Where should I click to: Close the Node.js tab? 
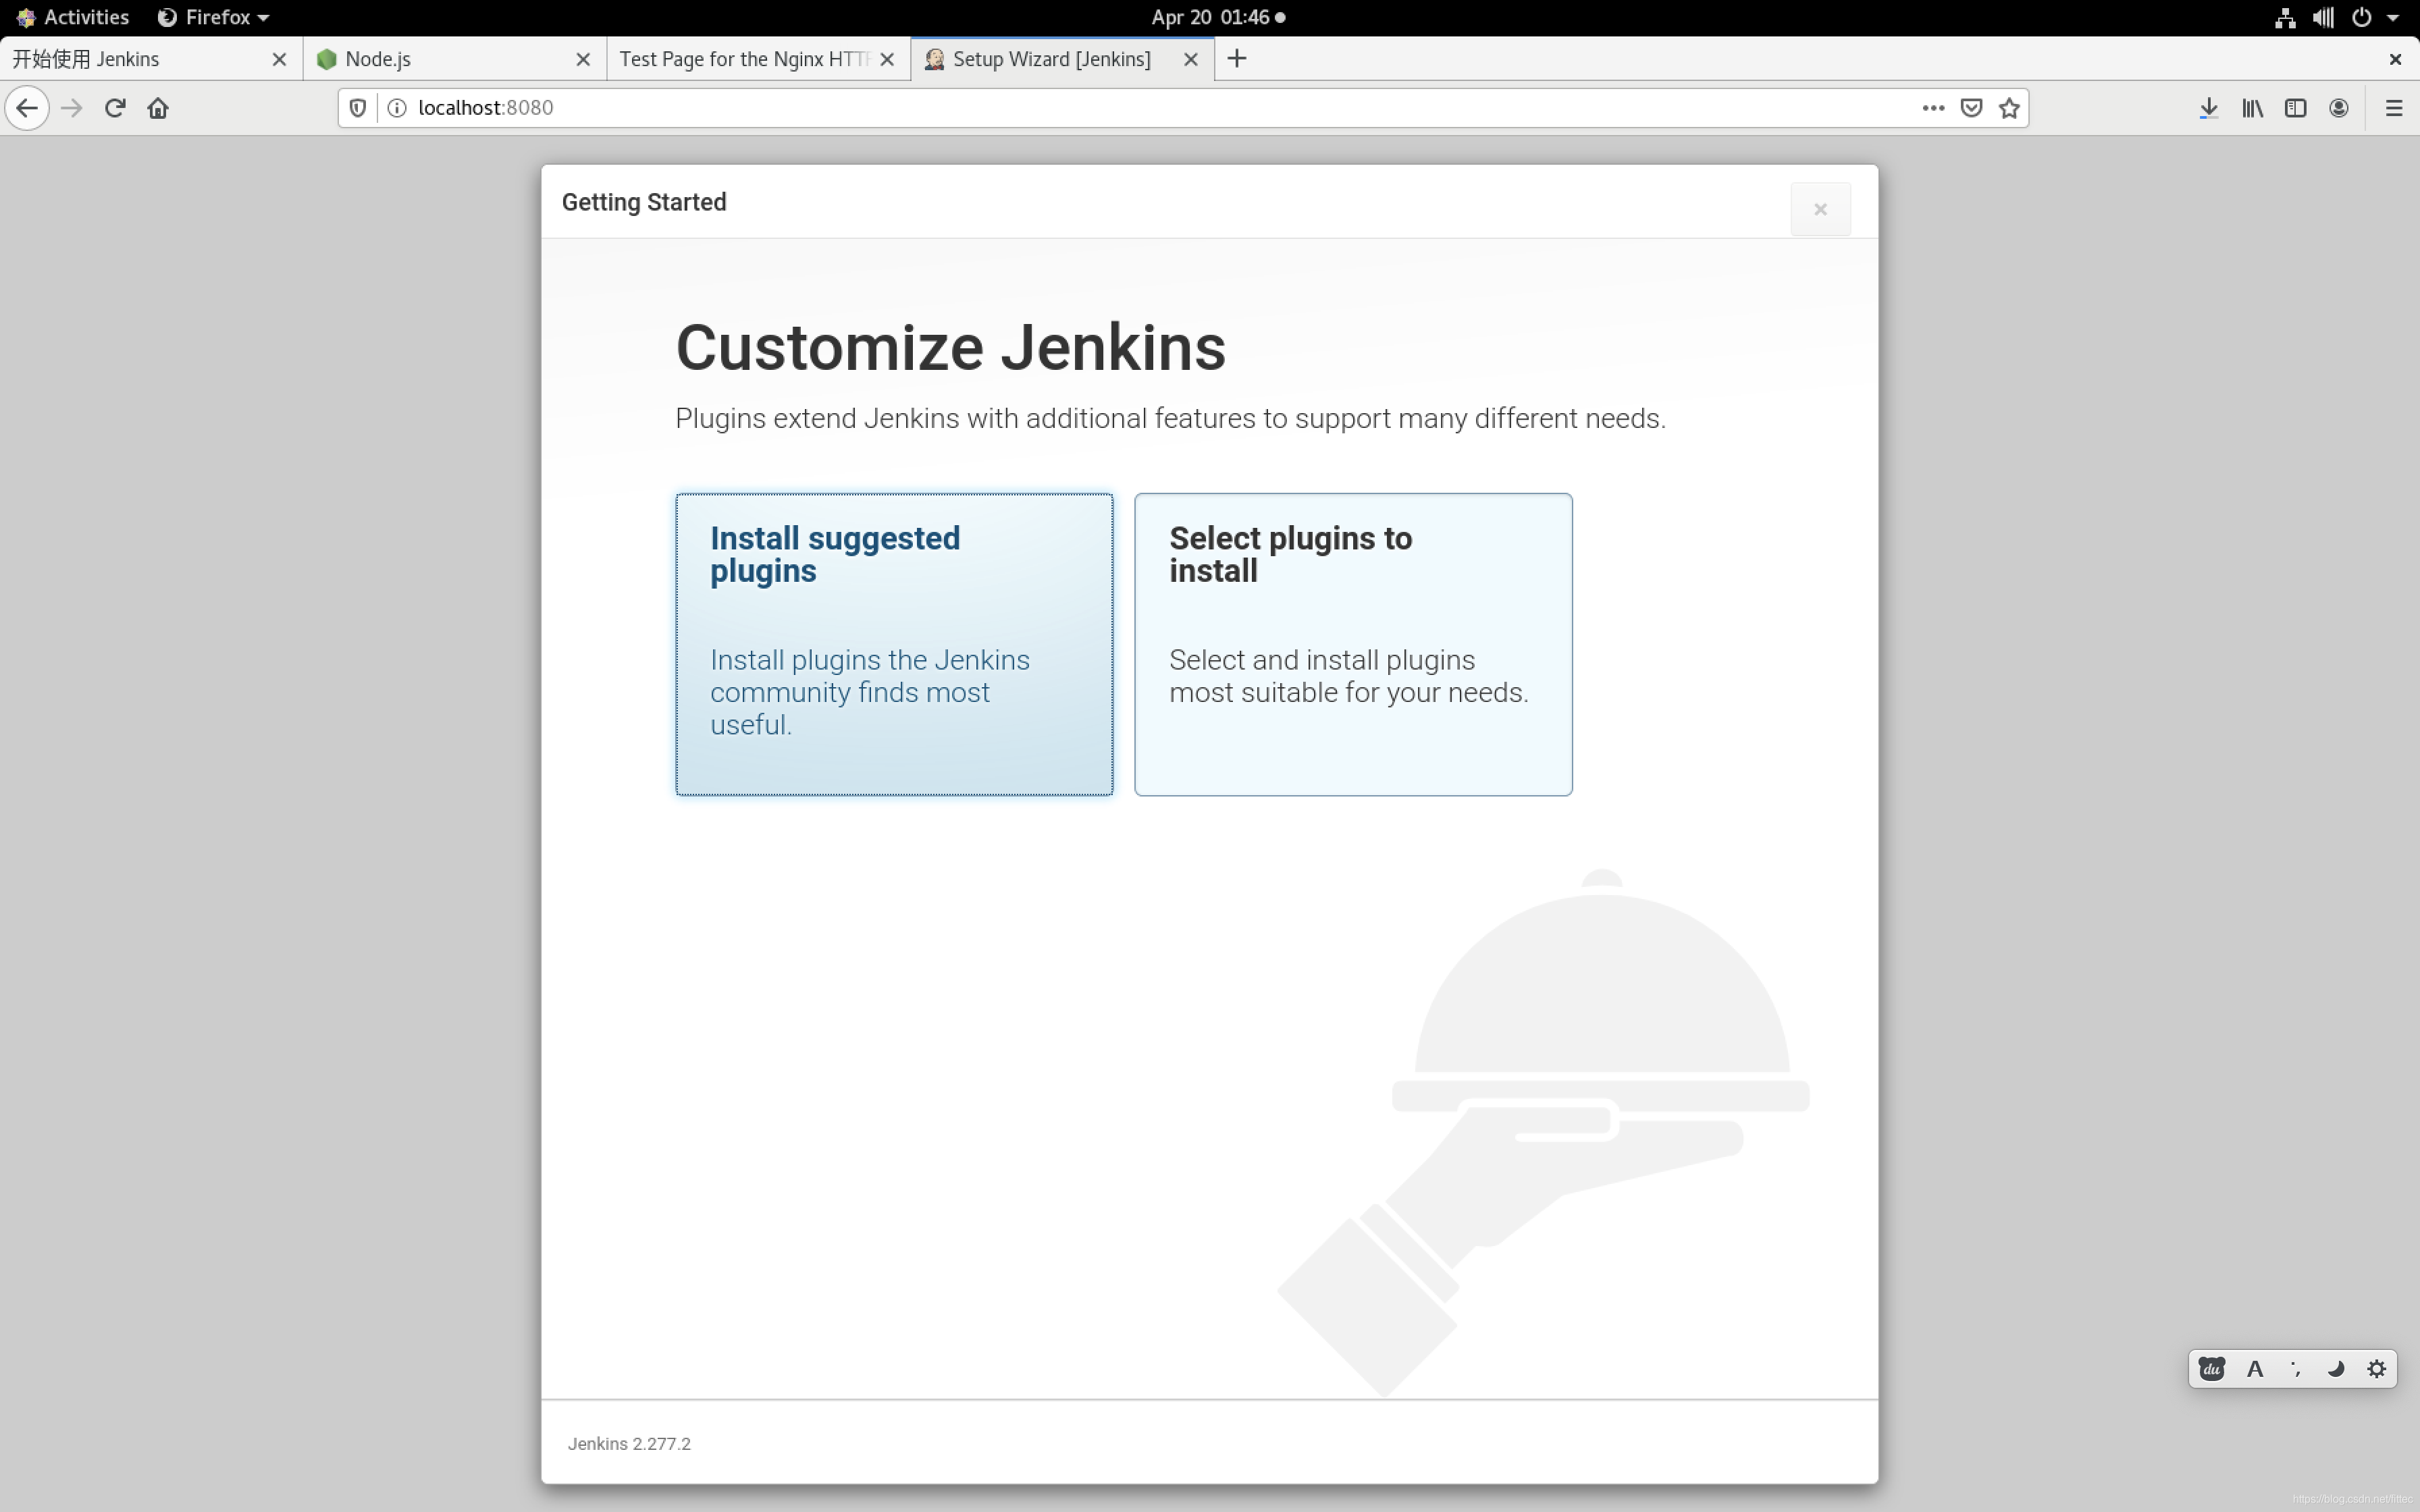click(583, 59)
